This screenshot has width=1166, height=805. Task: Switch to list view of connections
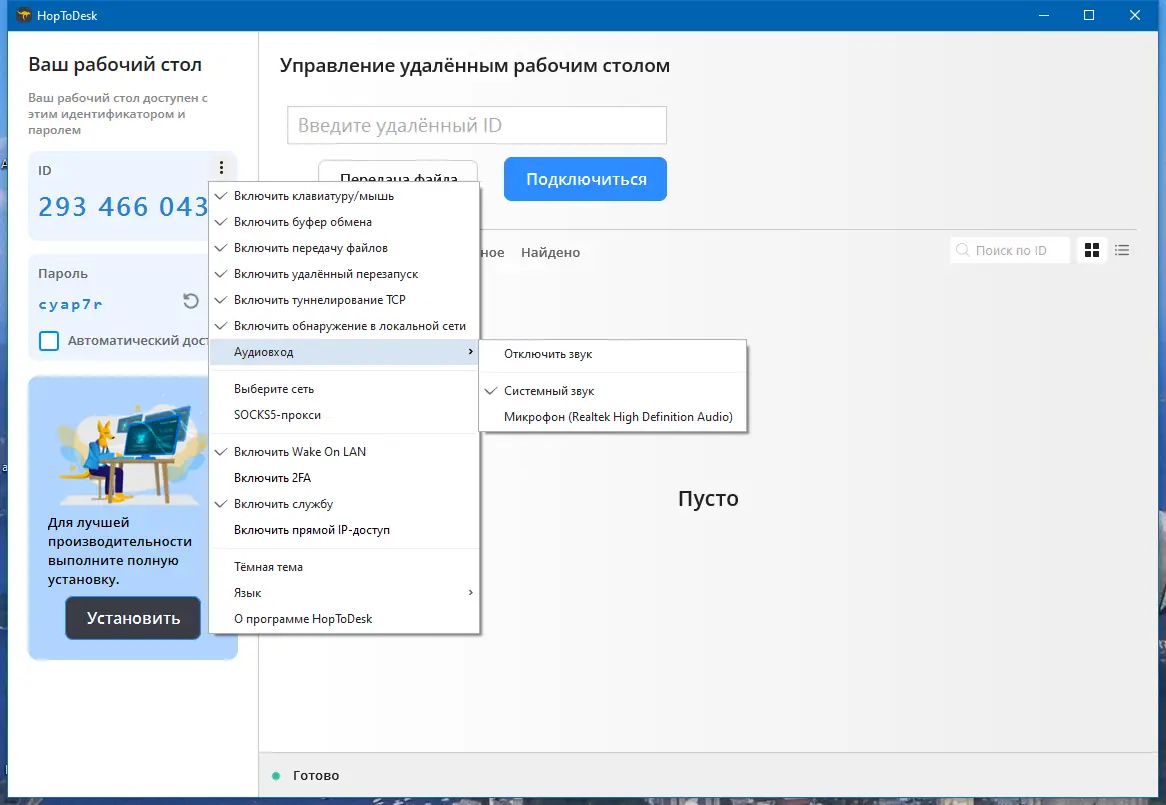[1122, 250]
